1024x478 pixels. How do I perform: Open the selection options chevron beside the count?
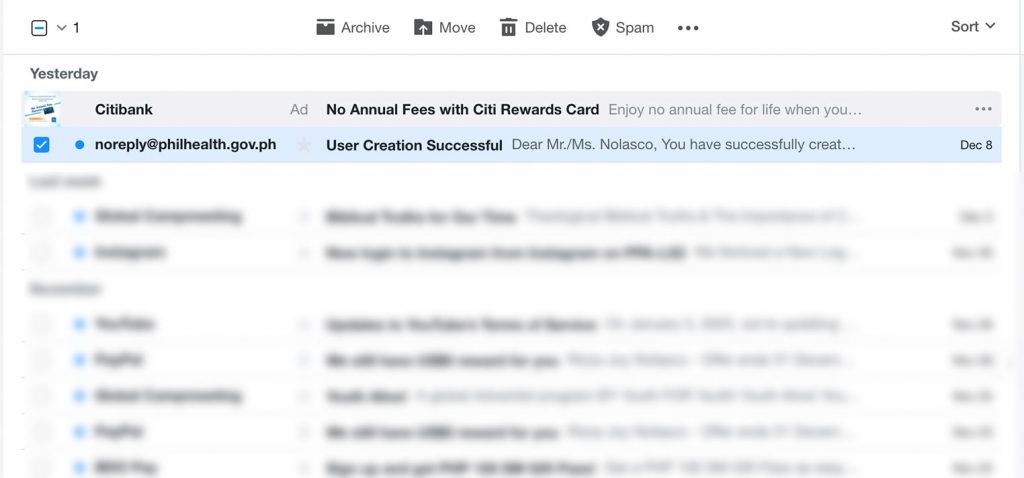(x=61, y=28)
